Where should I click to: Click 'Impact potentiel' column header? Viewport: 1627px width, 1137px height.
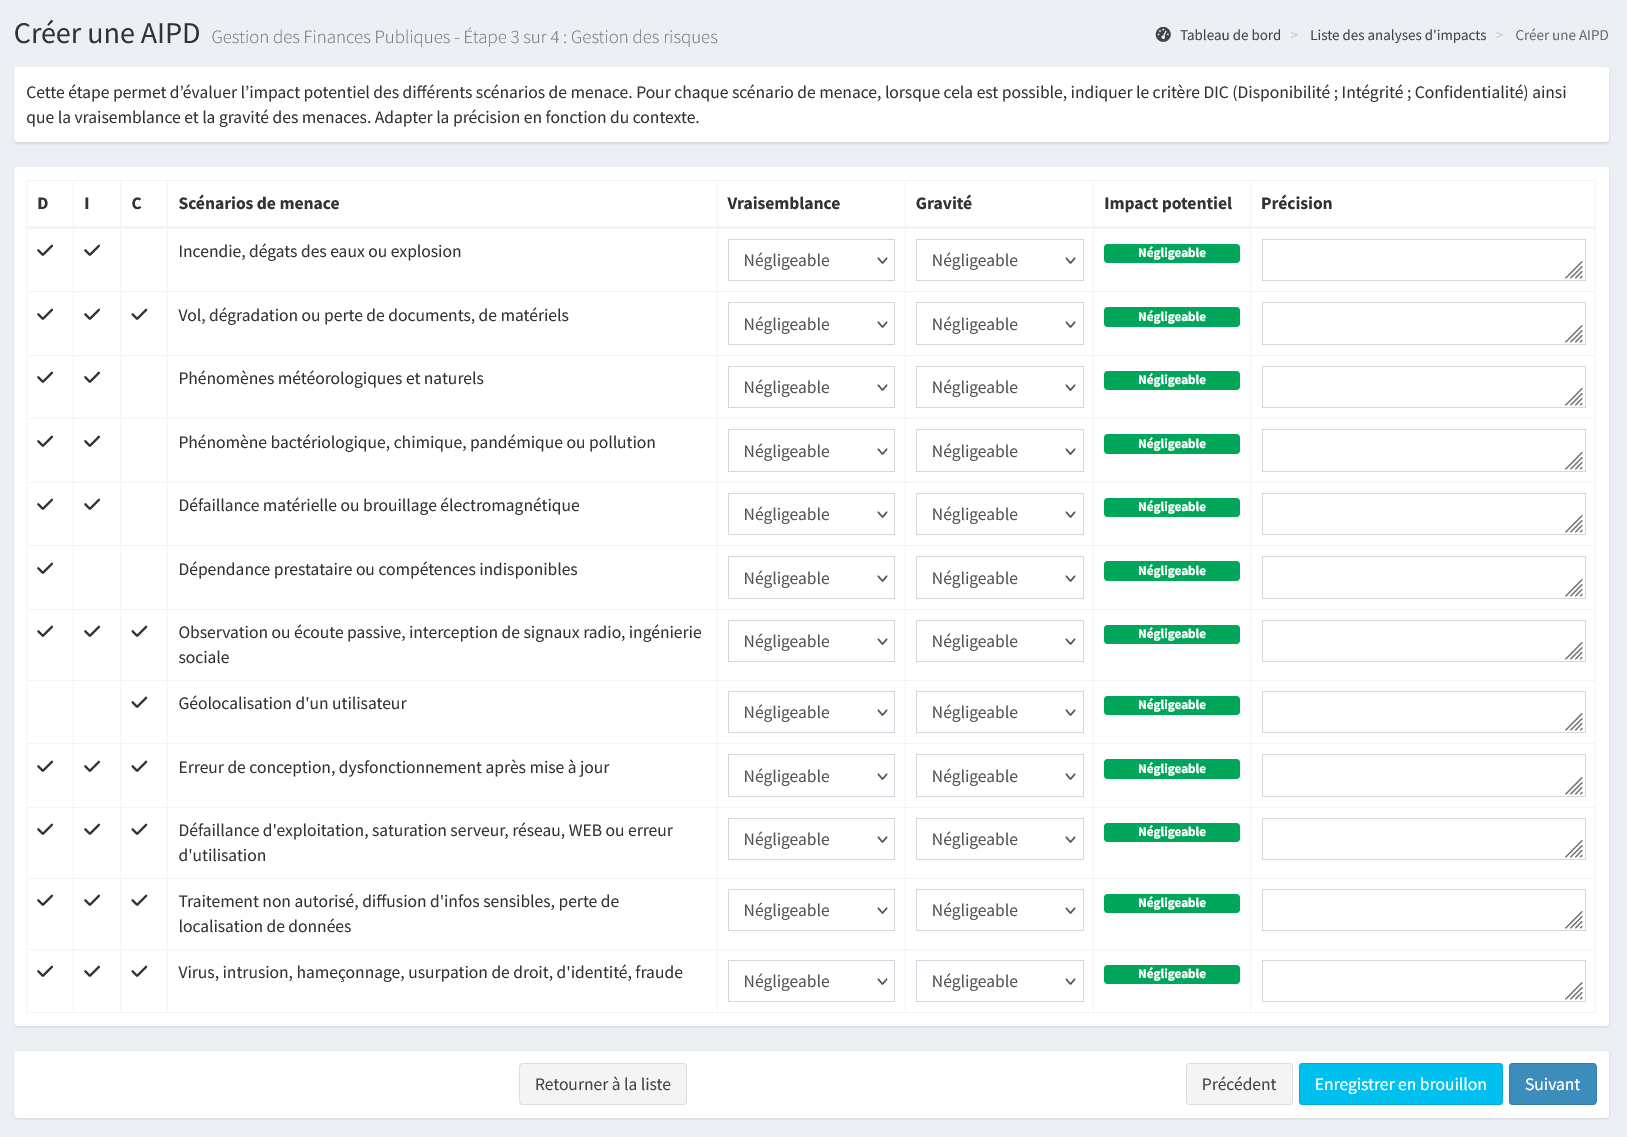1168,203
